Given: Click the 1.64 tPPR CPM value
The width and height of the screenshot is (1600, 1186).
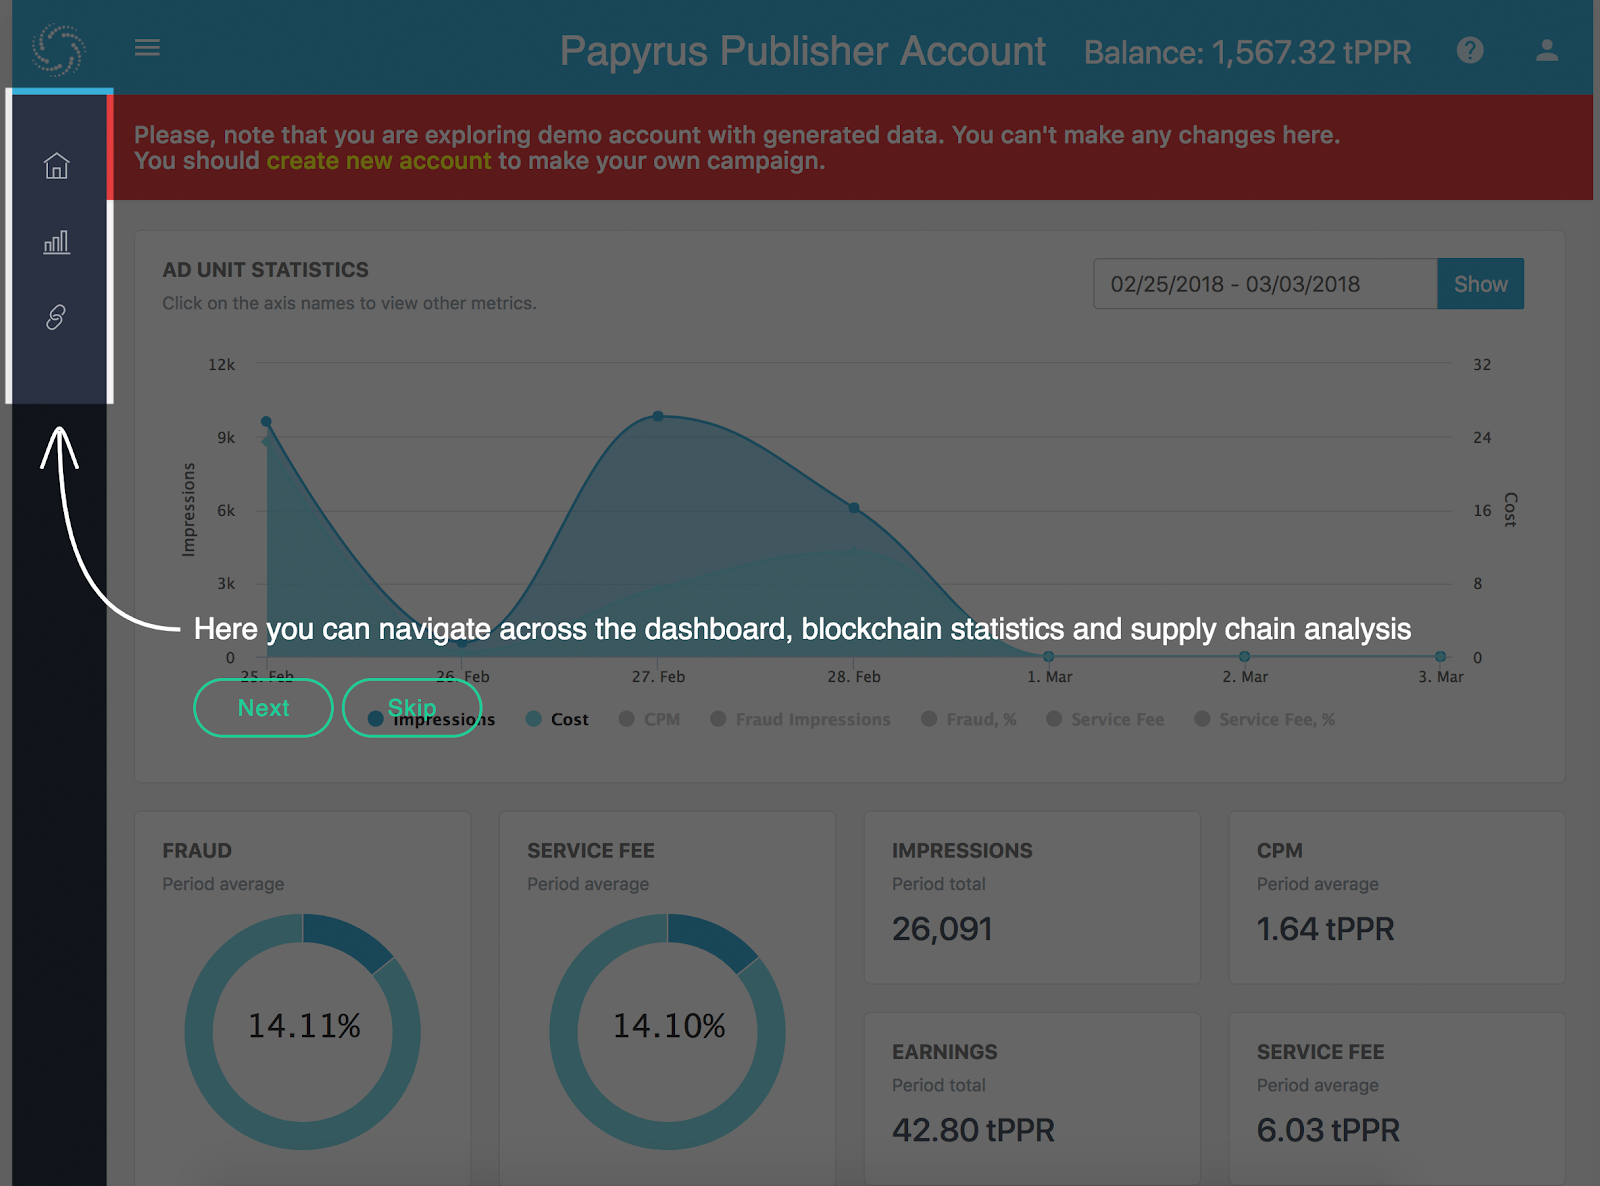Looking at the screenshot, I should pos(1325,929).
